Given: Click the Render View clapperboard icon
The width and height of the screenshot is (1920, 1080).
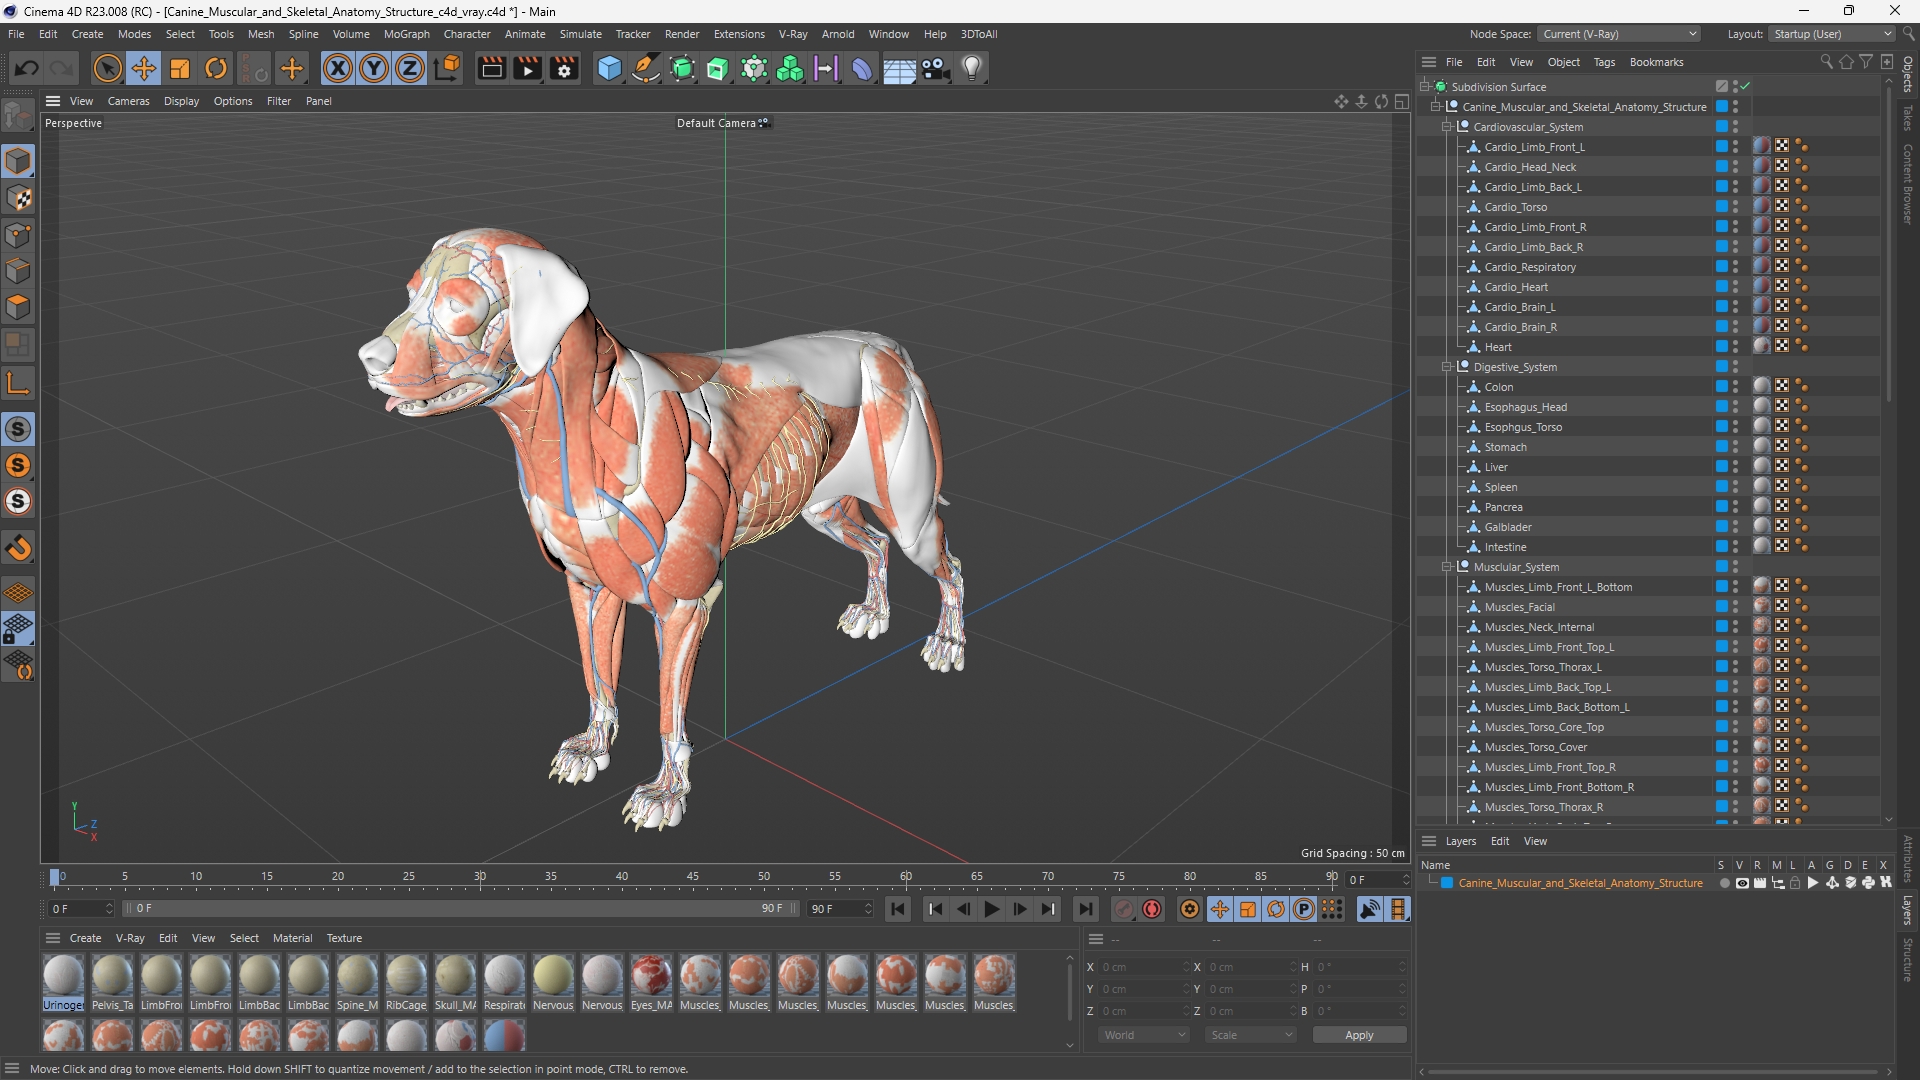Looking at the screenshot, I should pyautogui.click(x=491, y=68).
